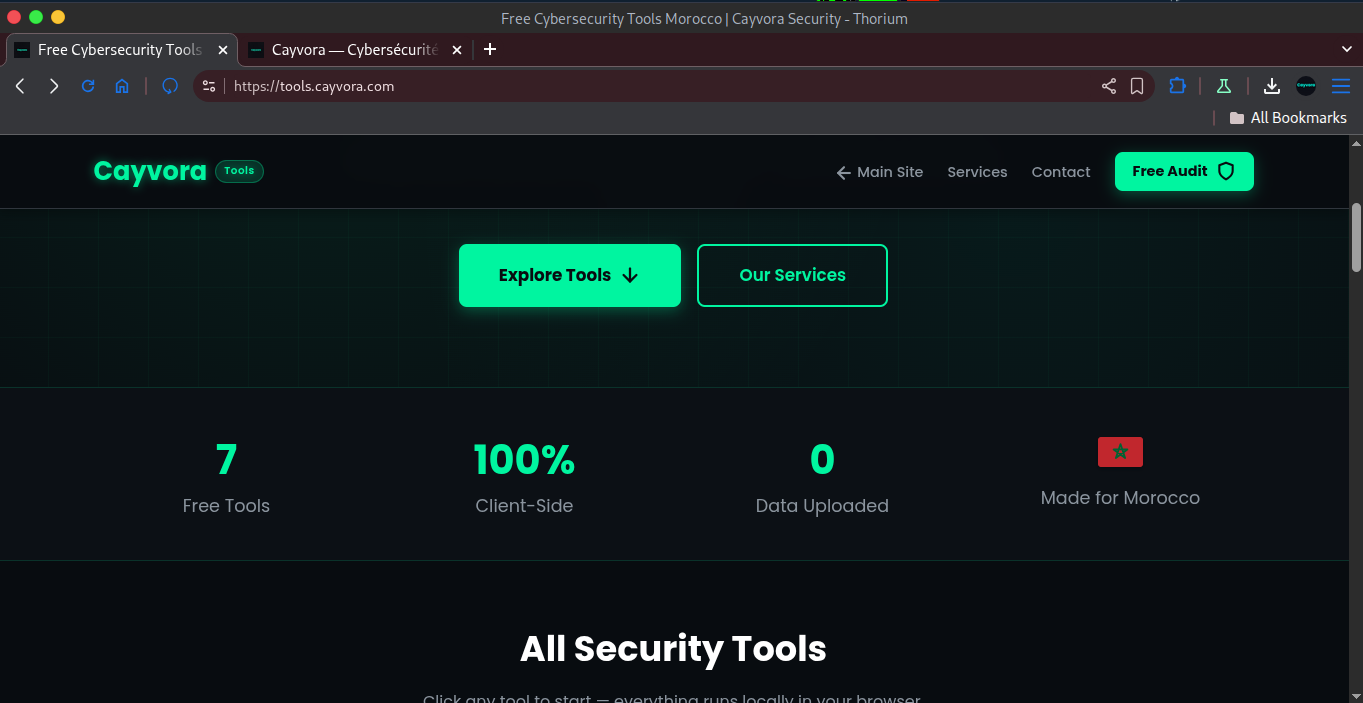Click the '100%' client-side statistic
Screen dimensions: 1363x703
tap(524, 459)
